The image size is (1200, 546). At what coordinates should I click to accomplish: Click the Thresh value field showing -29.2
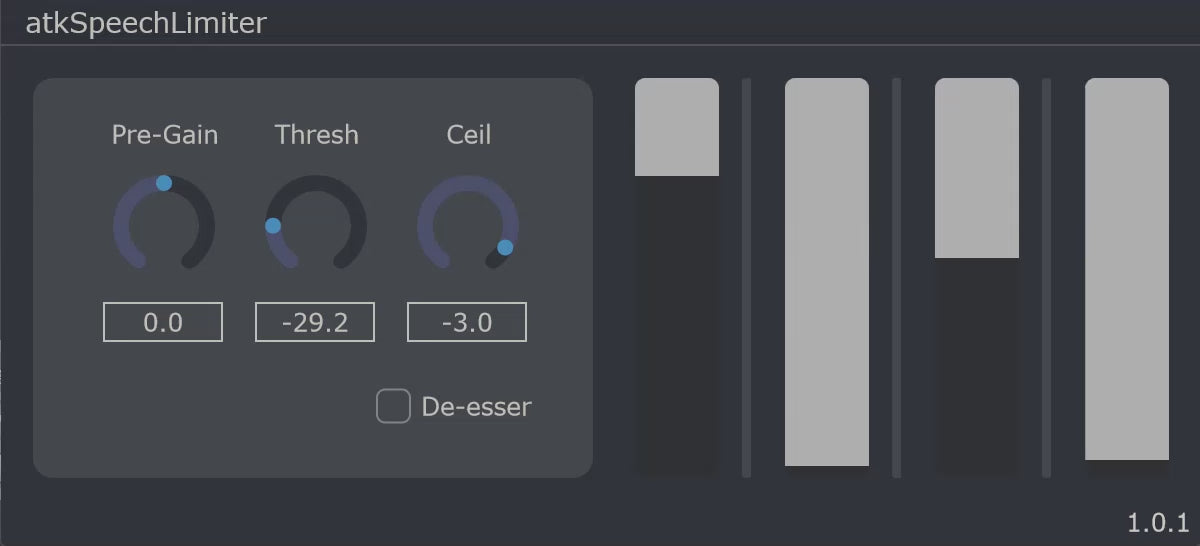coord(315,322)
